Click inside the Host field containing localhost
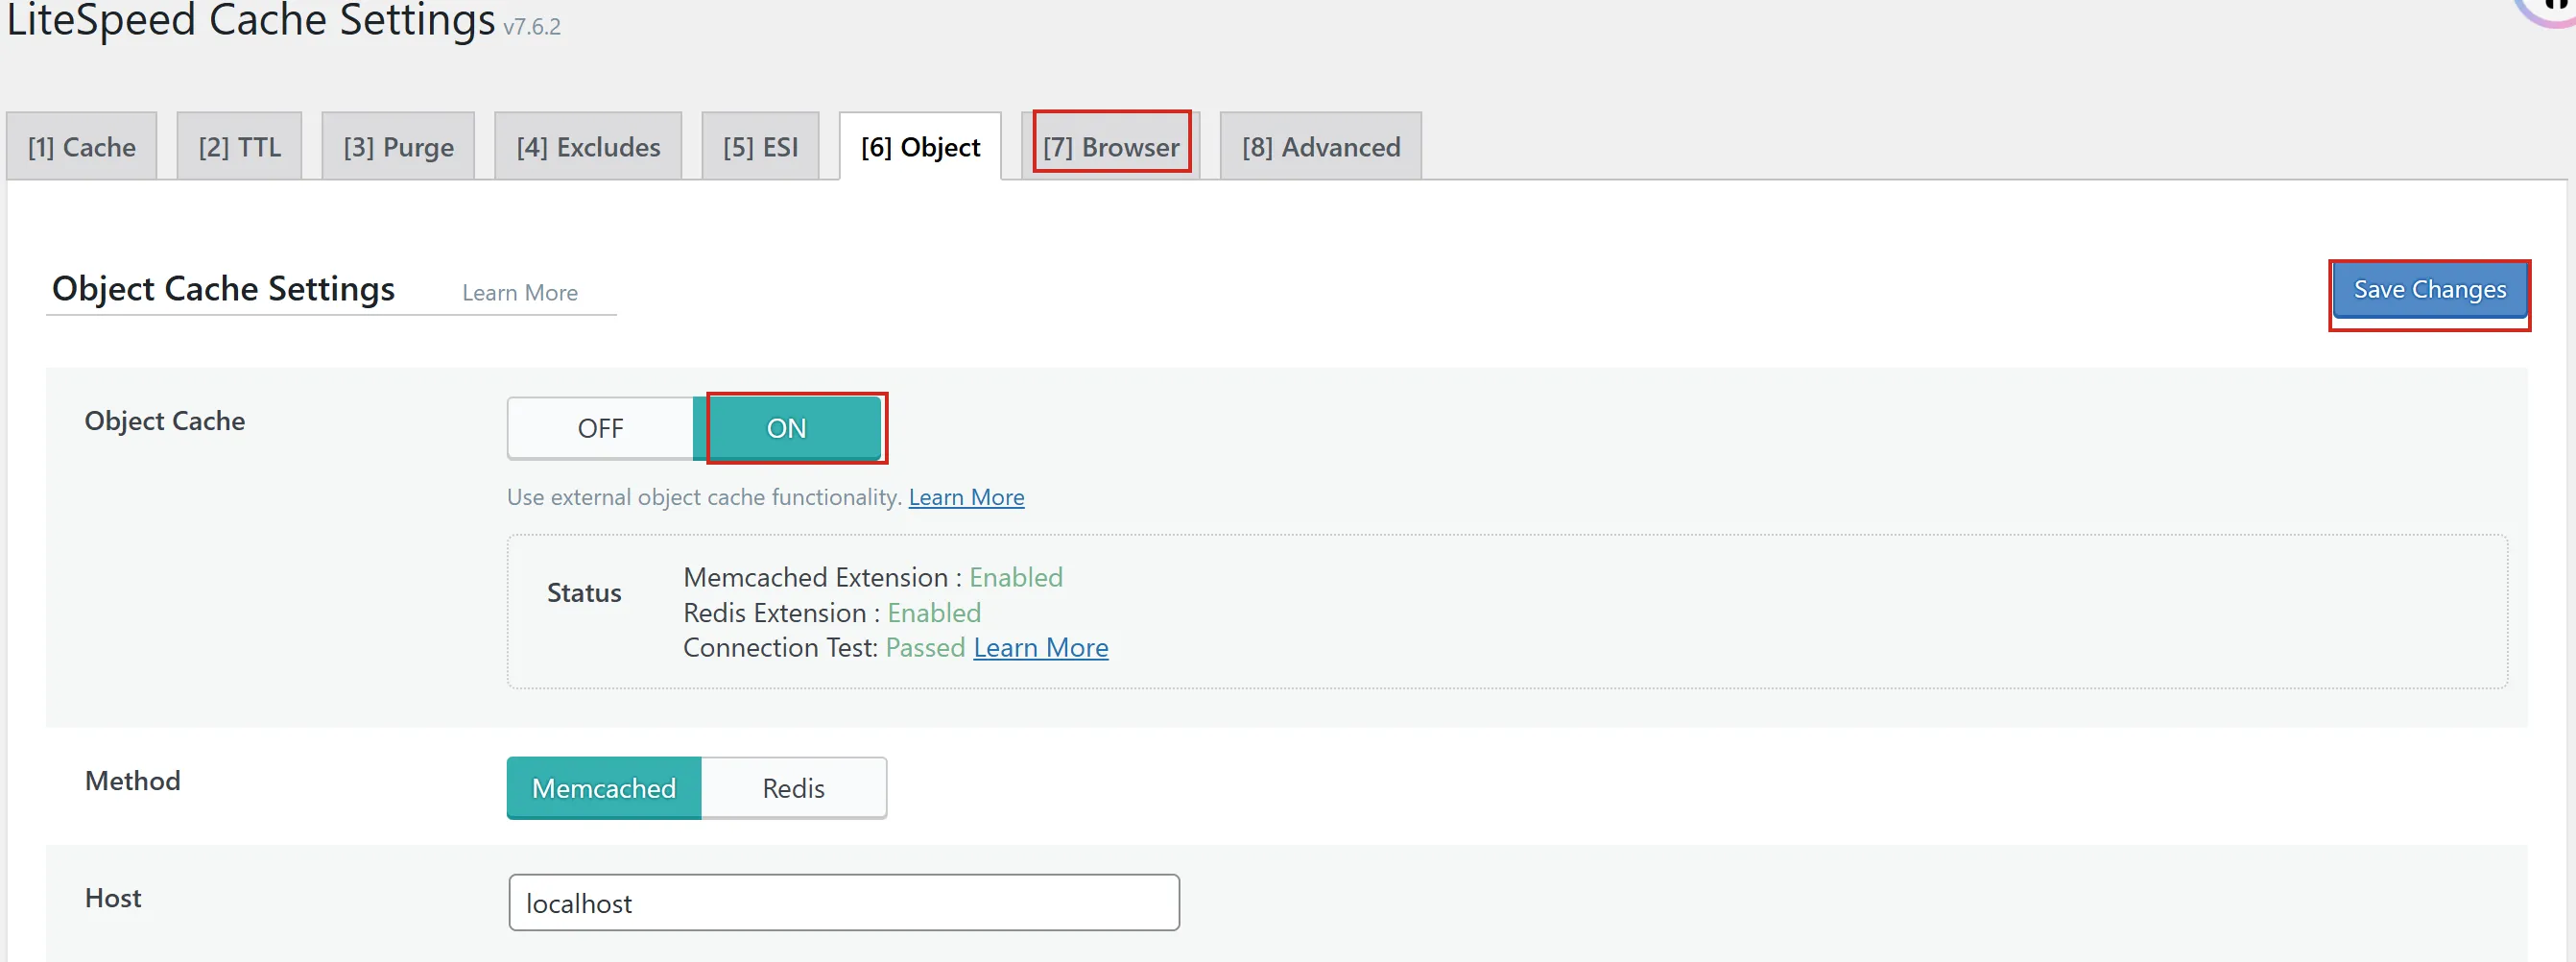This screenshot has height=962, width=2576. (843, 903)
